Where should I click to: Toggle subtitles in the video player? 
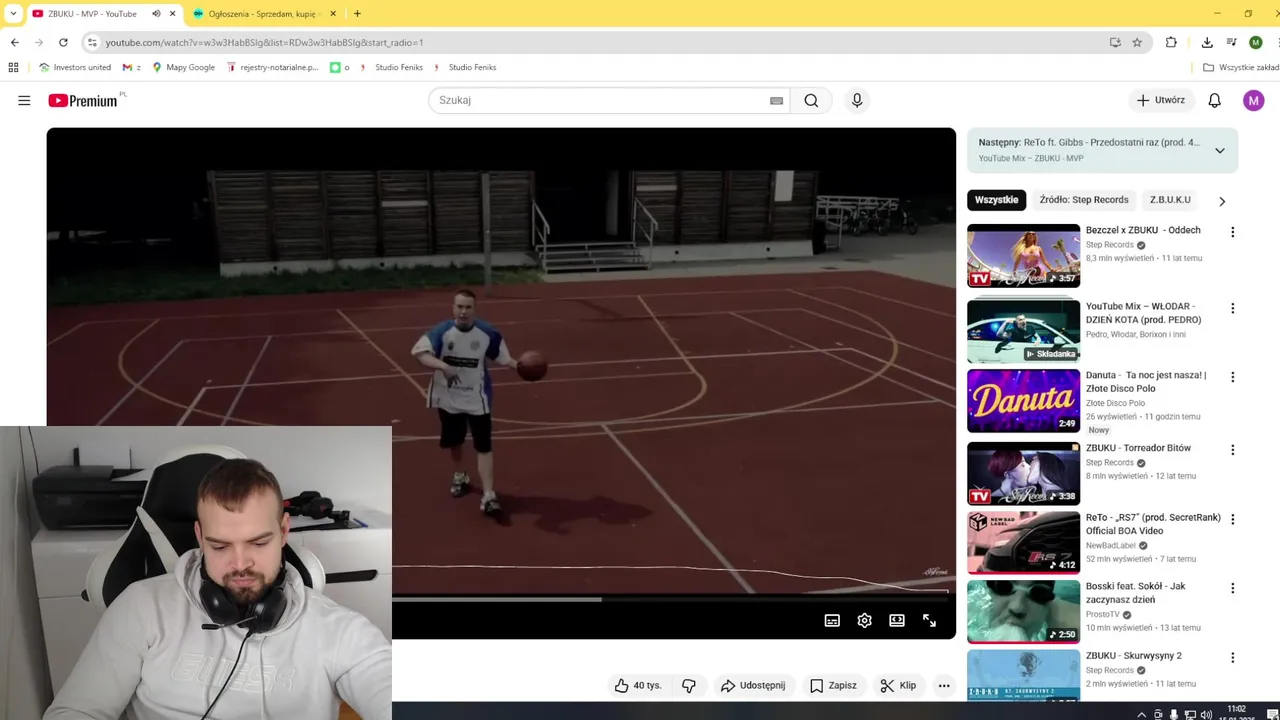pos(832,620)
